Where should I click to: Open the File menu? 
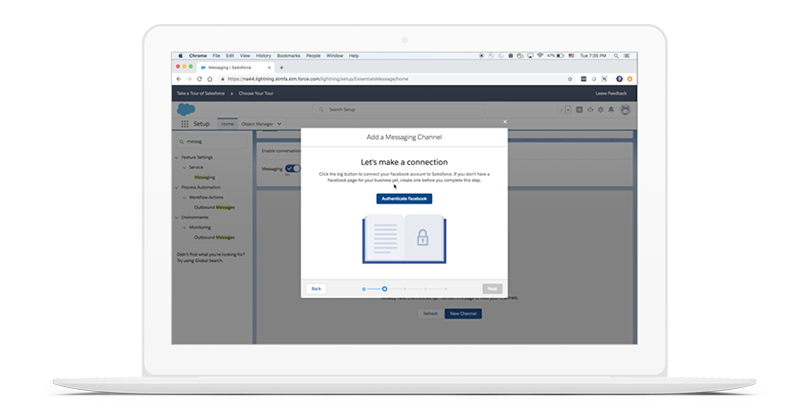216,56
